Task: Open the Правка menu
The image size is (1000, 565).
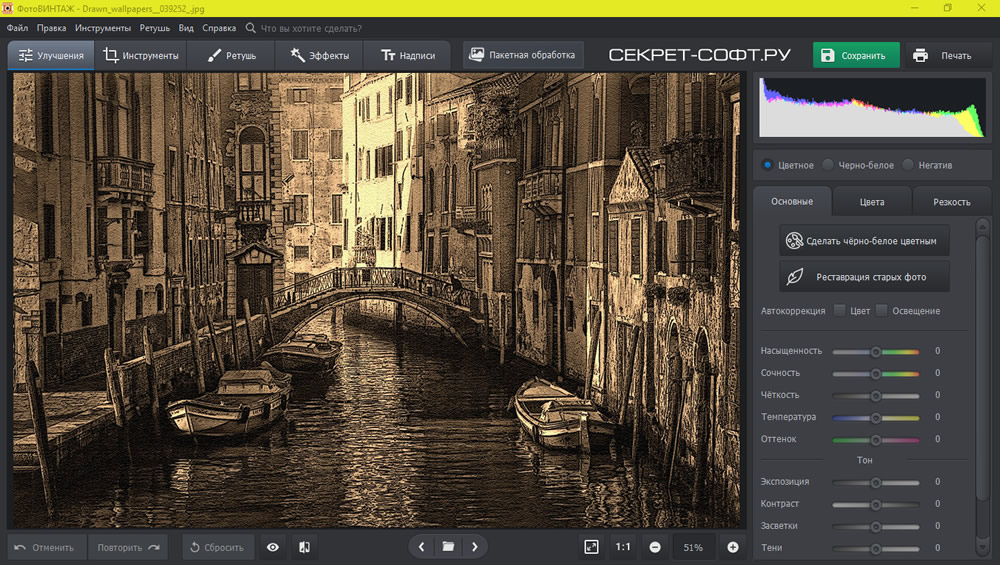Action: point(51,28)
